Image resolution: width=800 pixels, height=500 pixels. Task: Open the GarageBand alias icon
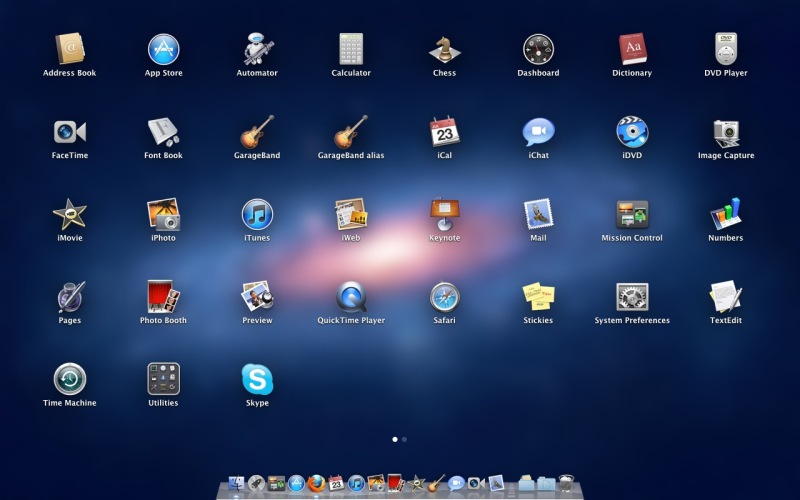click(x=351, y=132)
